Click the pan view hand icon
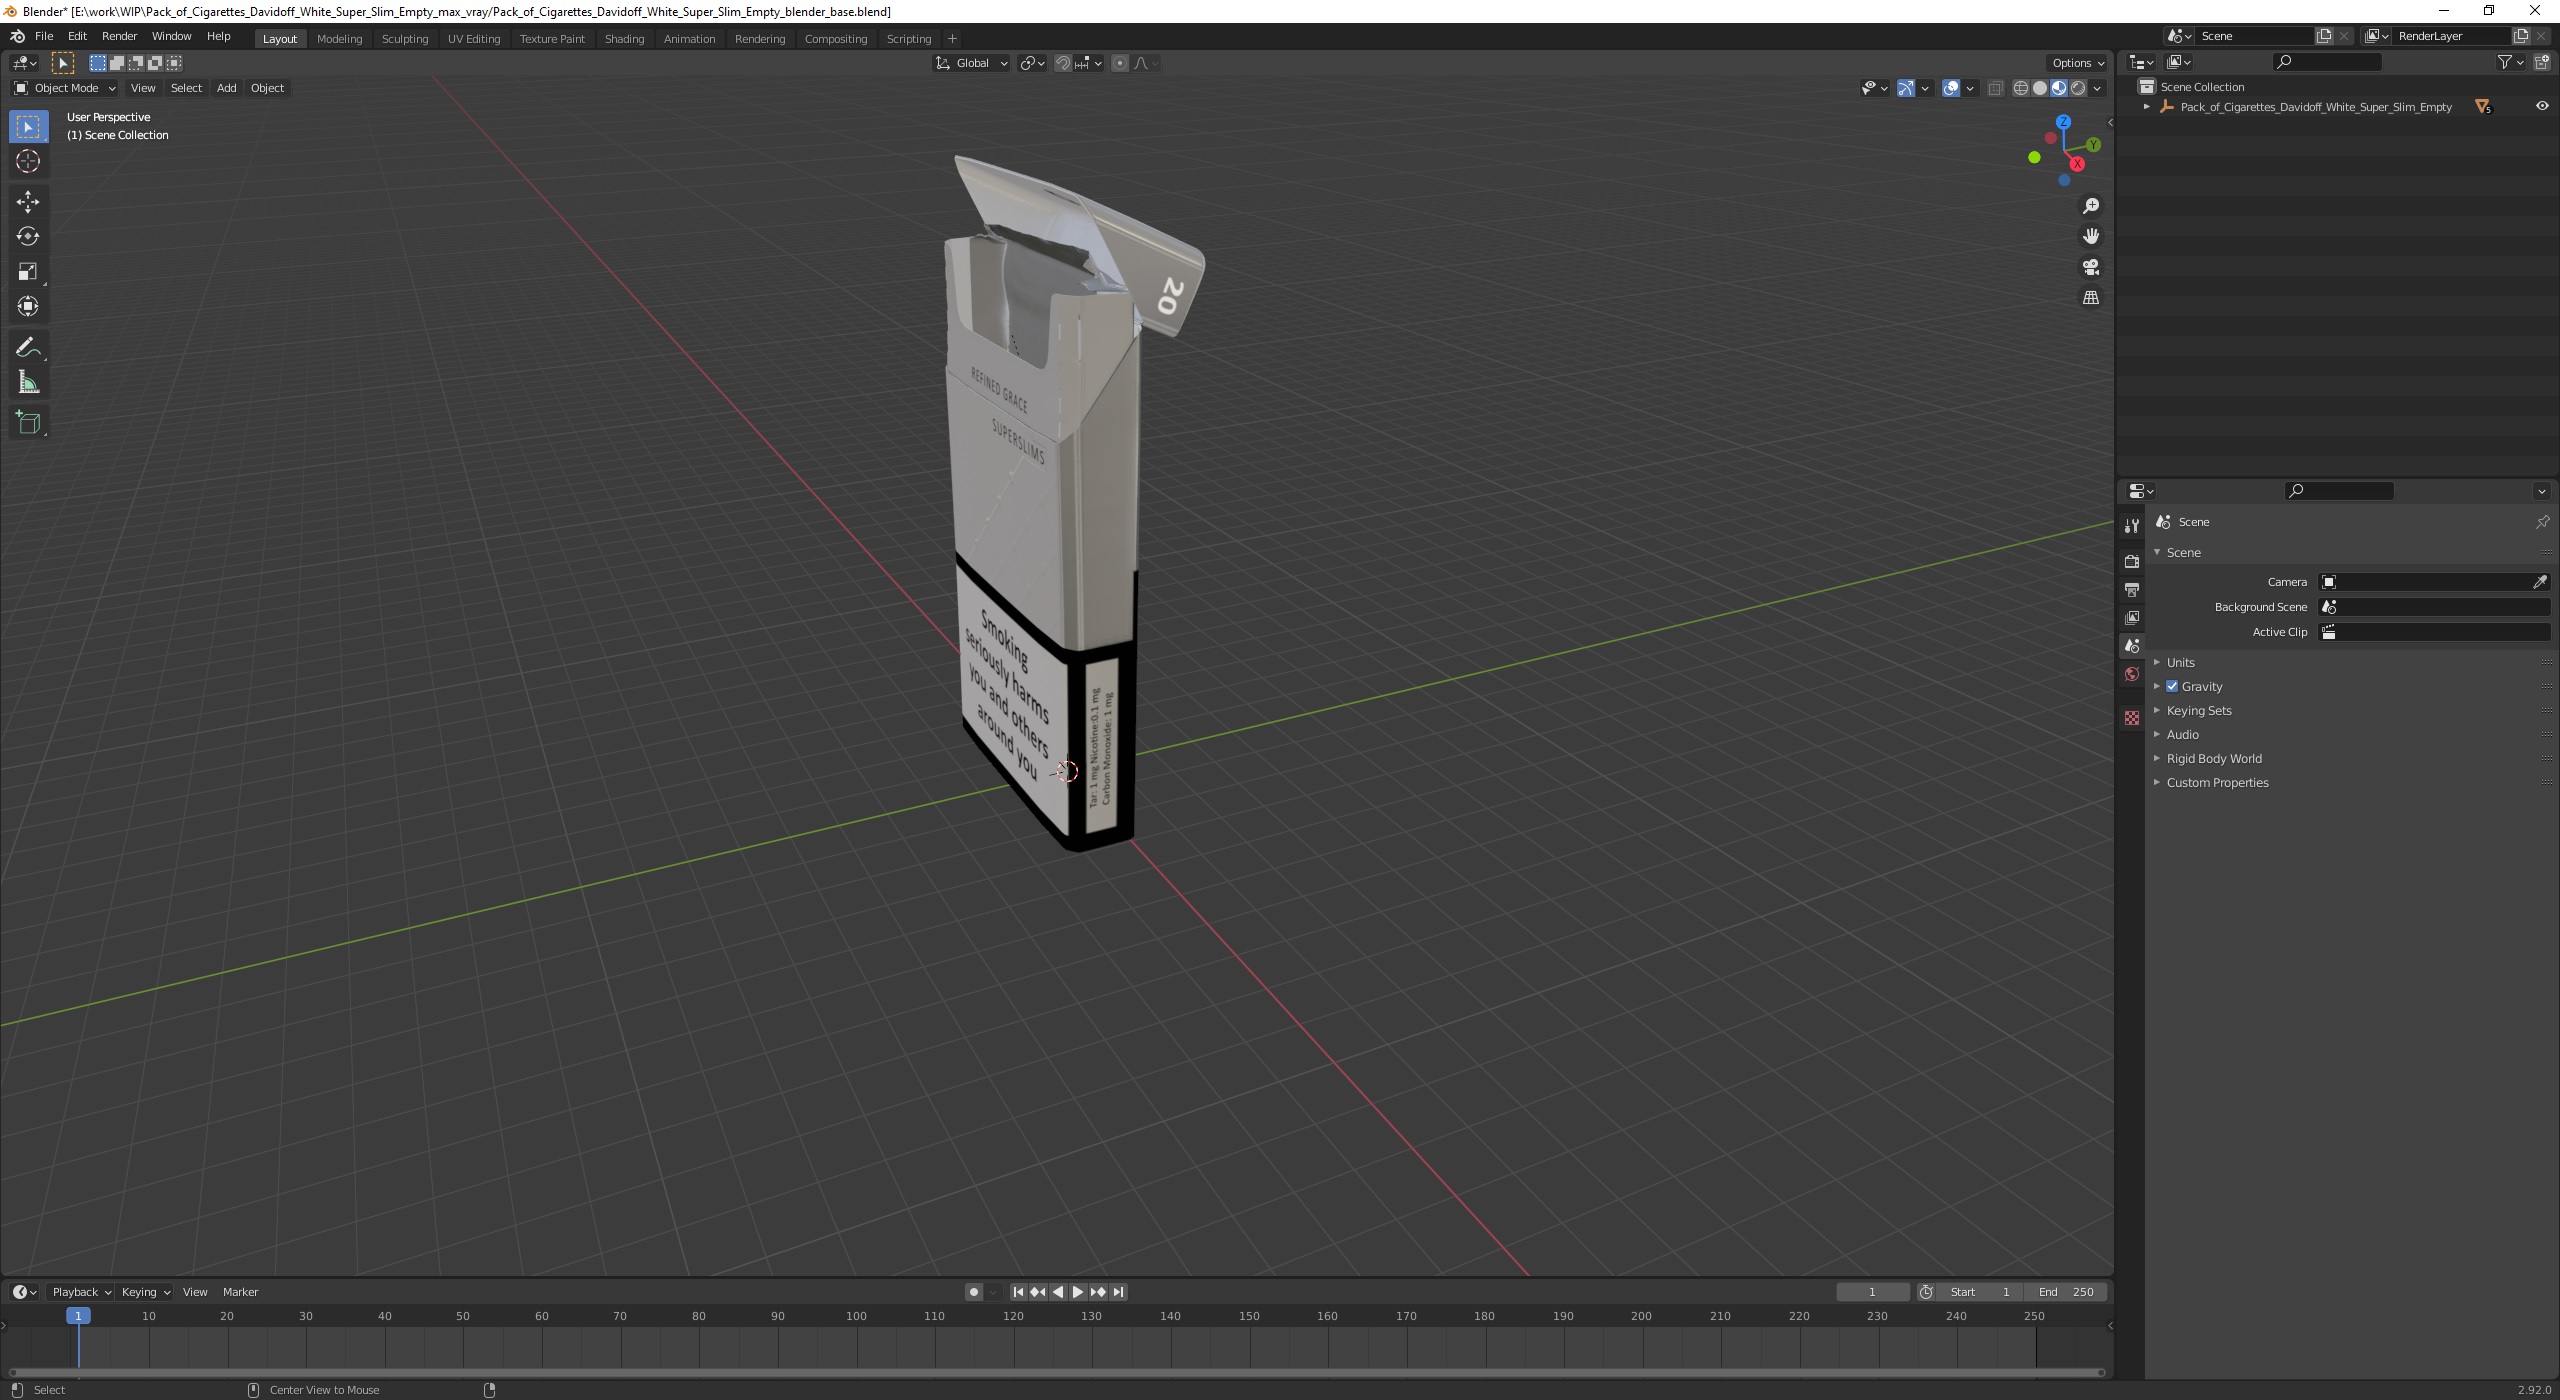2560x1400 pixels. pyautogui.click(x=2091, y=236)
